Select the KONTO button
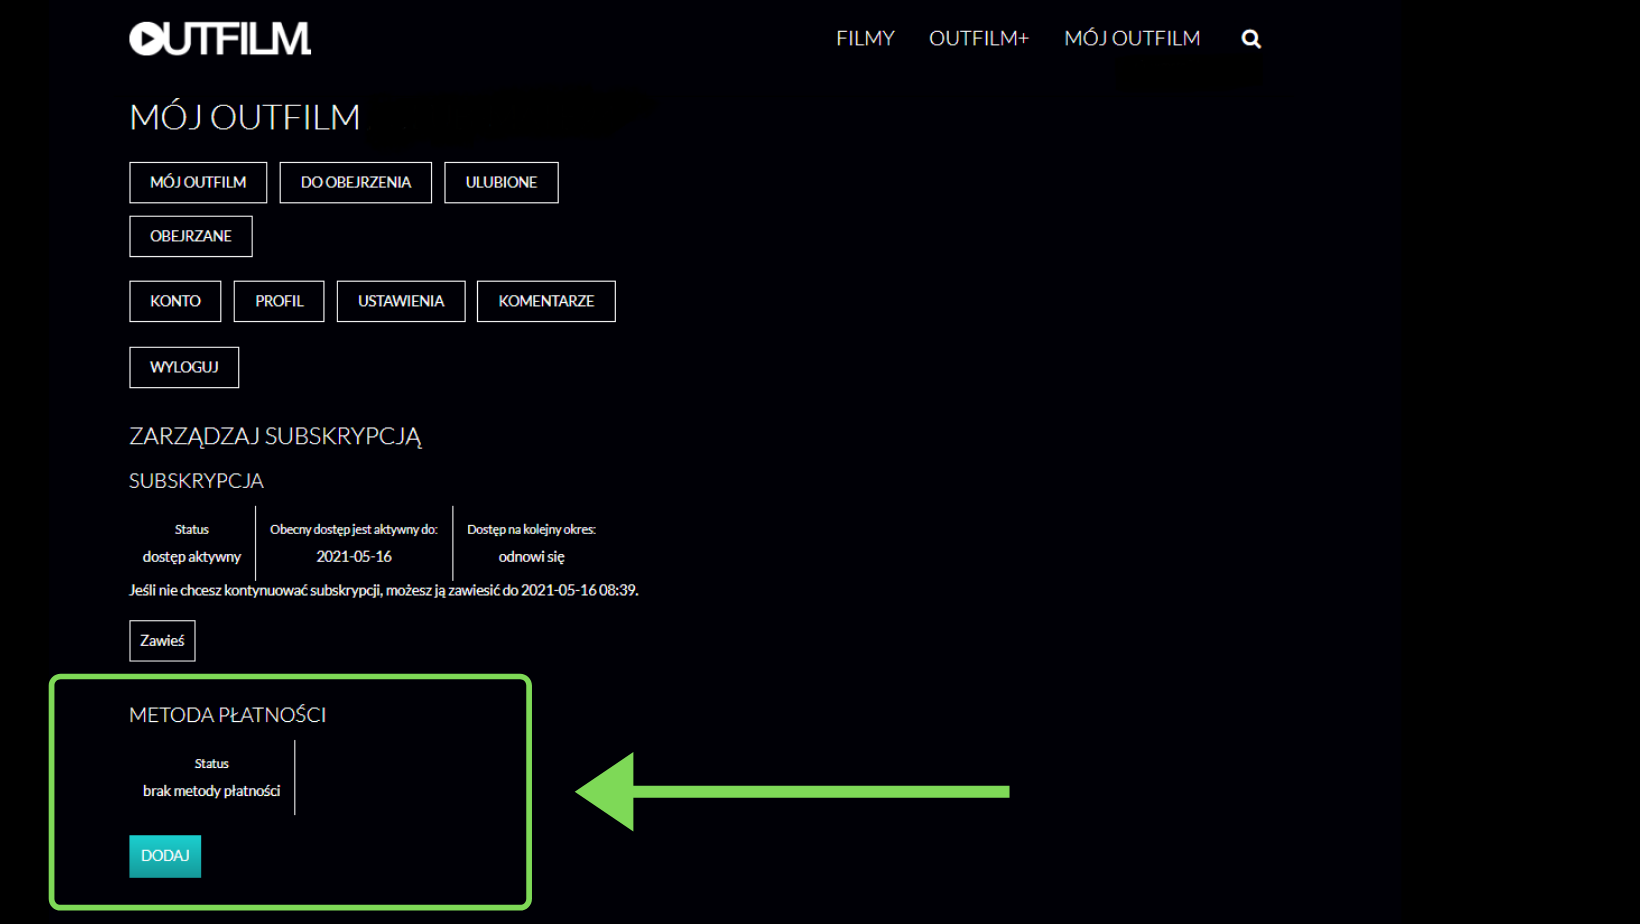The image size is (1640, 924). pyautogui.click(x=175, y=301)
